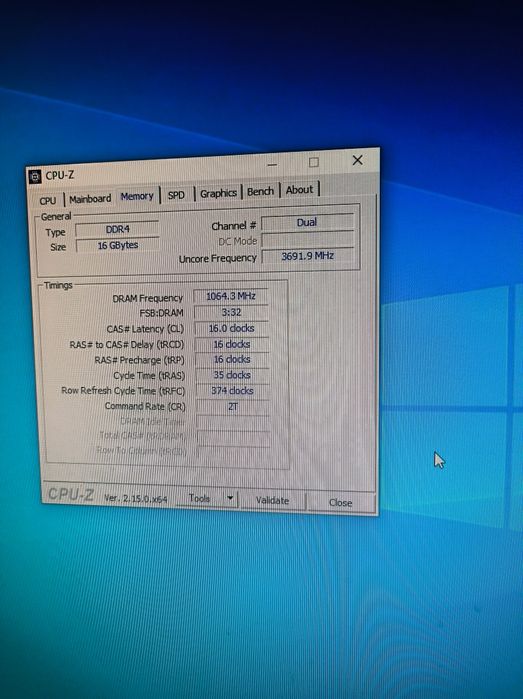The width and height of the screenshot is (523, 699).
Task: Click the Close button at bottom
Action: click(x=341, y=502)
